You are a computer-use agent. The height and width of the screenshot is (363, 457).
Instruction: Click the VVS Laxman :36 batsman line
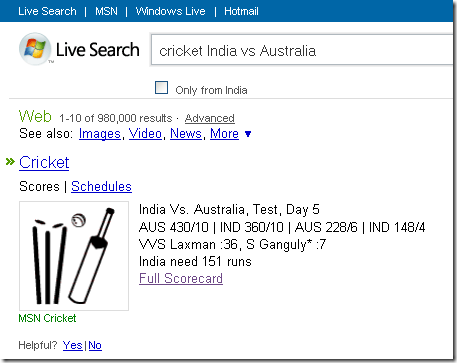point(232,245)
